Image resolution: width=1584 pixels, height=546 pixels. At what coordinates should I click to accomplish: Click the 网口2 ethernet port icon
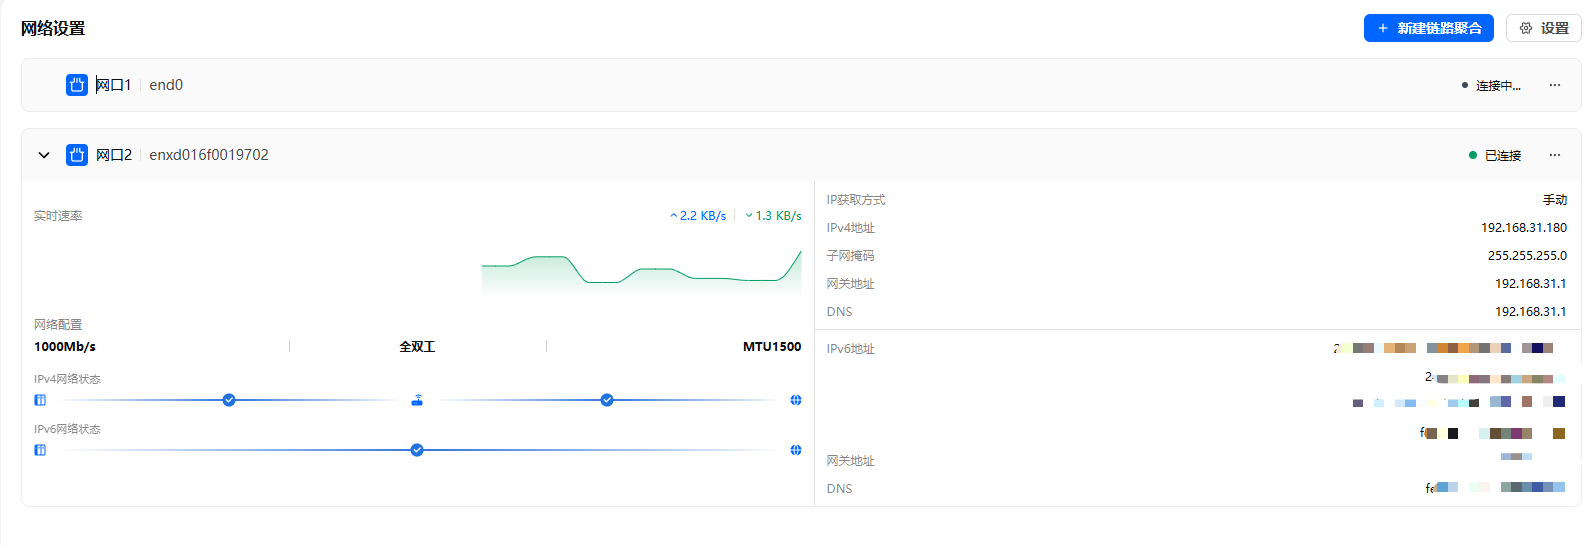77,155
